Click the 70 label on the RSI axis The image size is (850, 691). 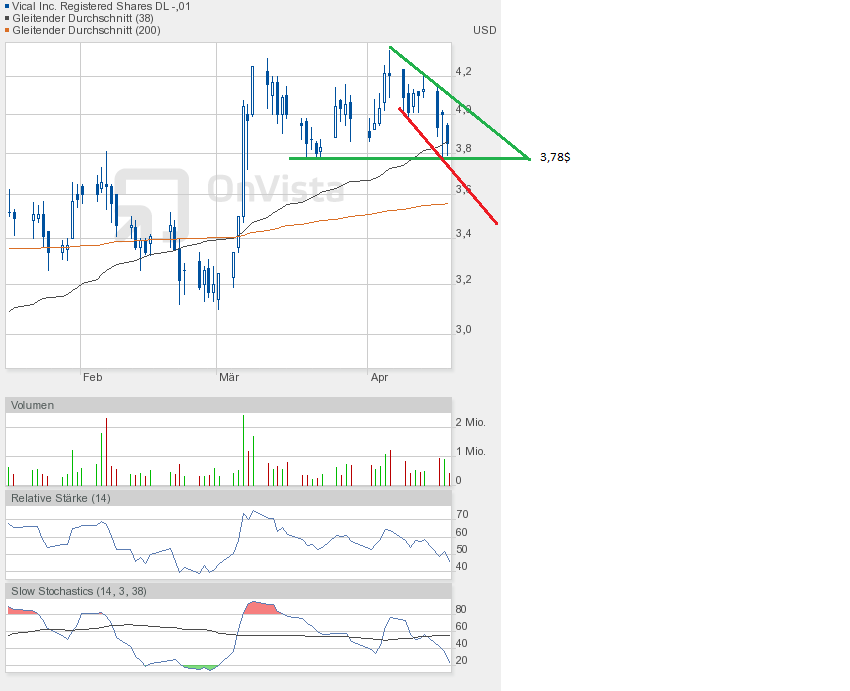[x=462, y=514]
